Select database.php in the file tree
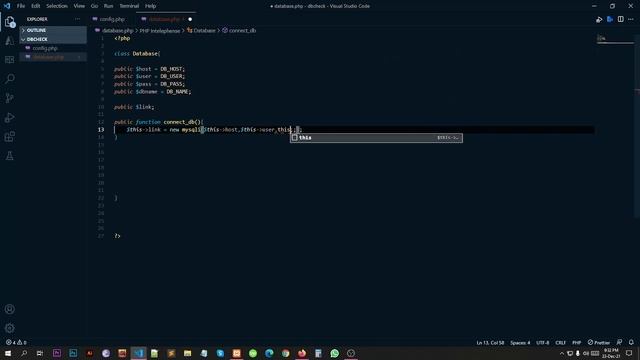640x360 pixels. tap(53, 57)
